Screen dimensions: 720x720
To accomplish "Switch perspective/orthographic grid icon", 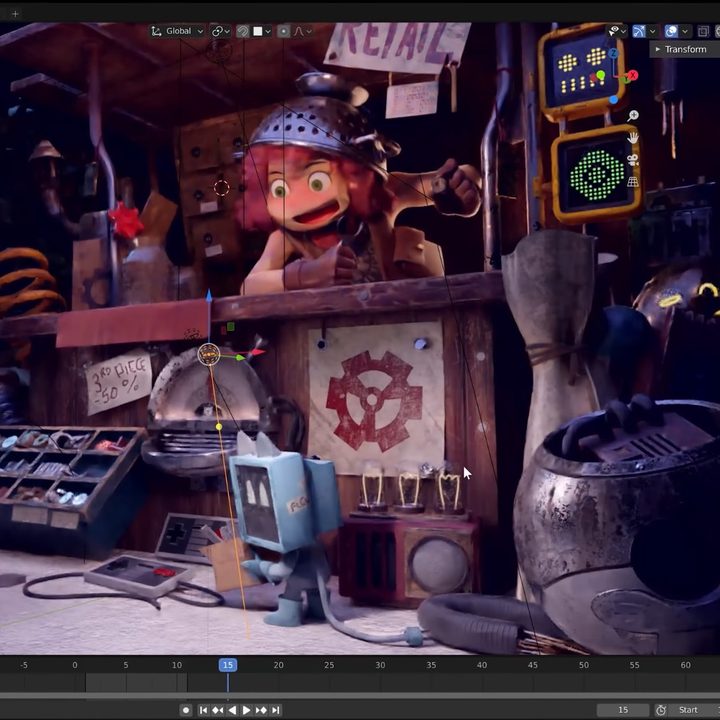I will (633, 181).
